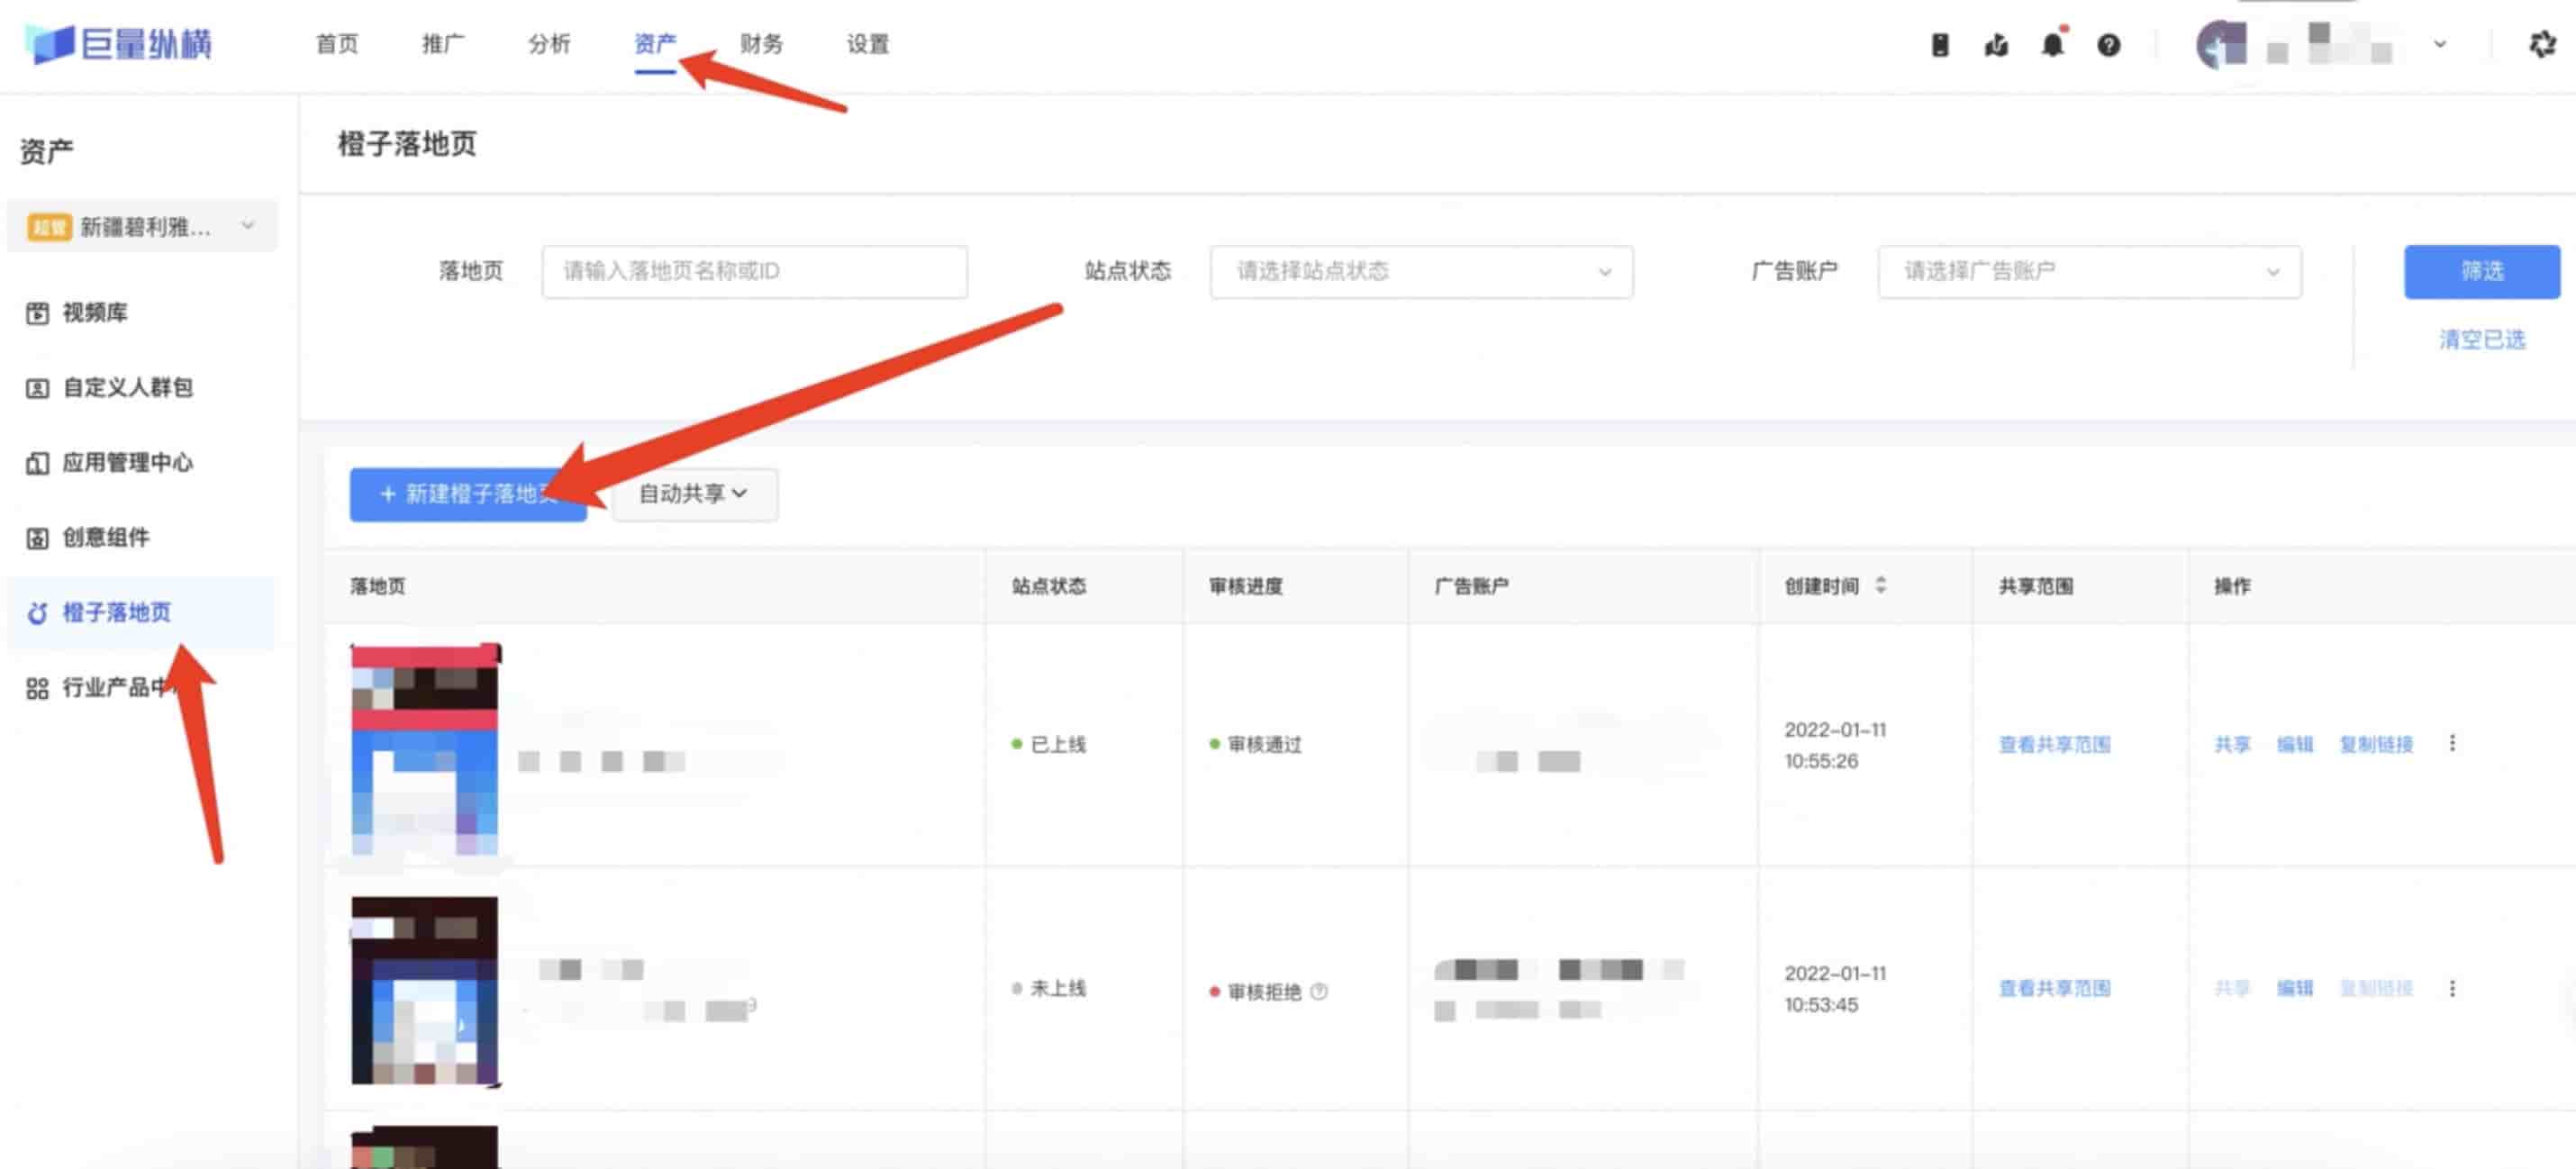Click the mobile phone icon in header
Viewport: 2576px width, 1169px height.
(1939, 45)
